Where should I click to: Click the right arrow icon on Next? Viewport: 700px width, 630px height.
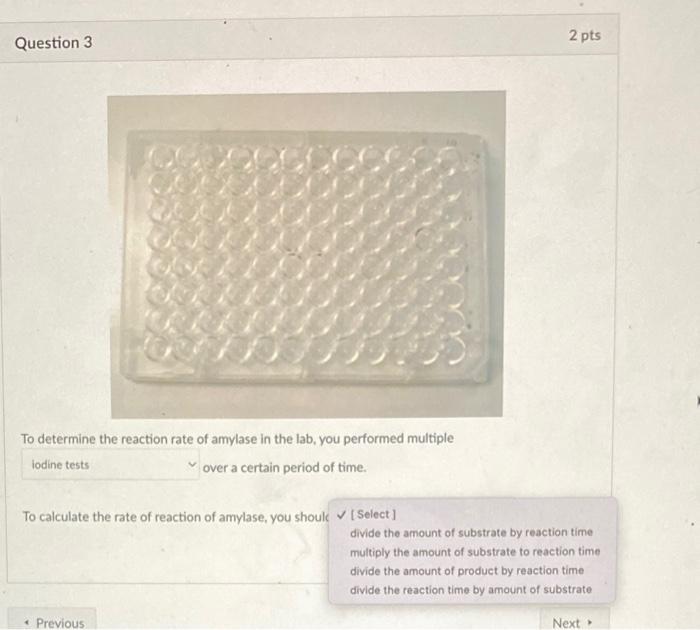[590, 622]
